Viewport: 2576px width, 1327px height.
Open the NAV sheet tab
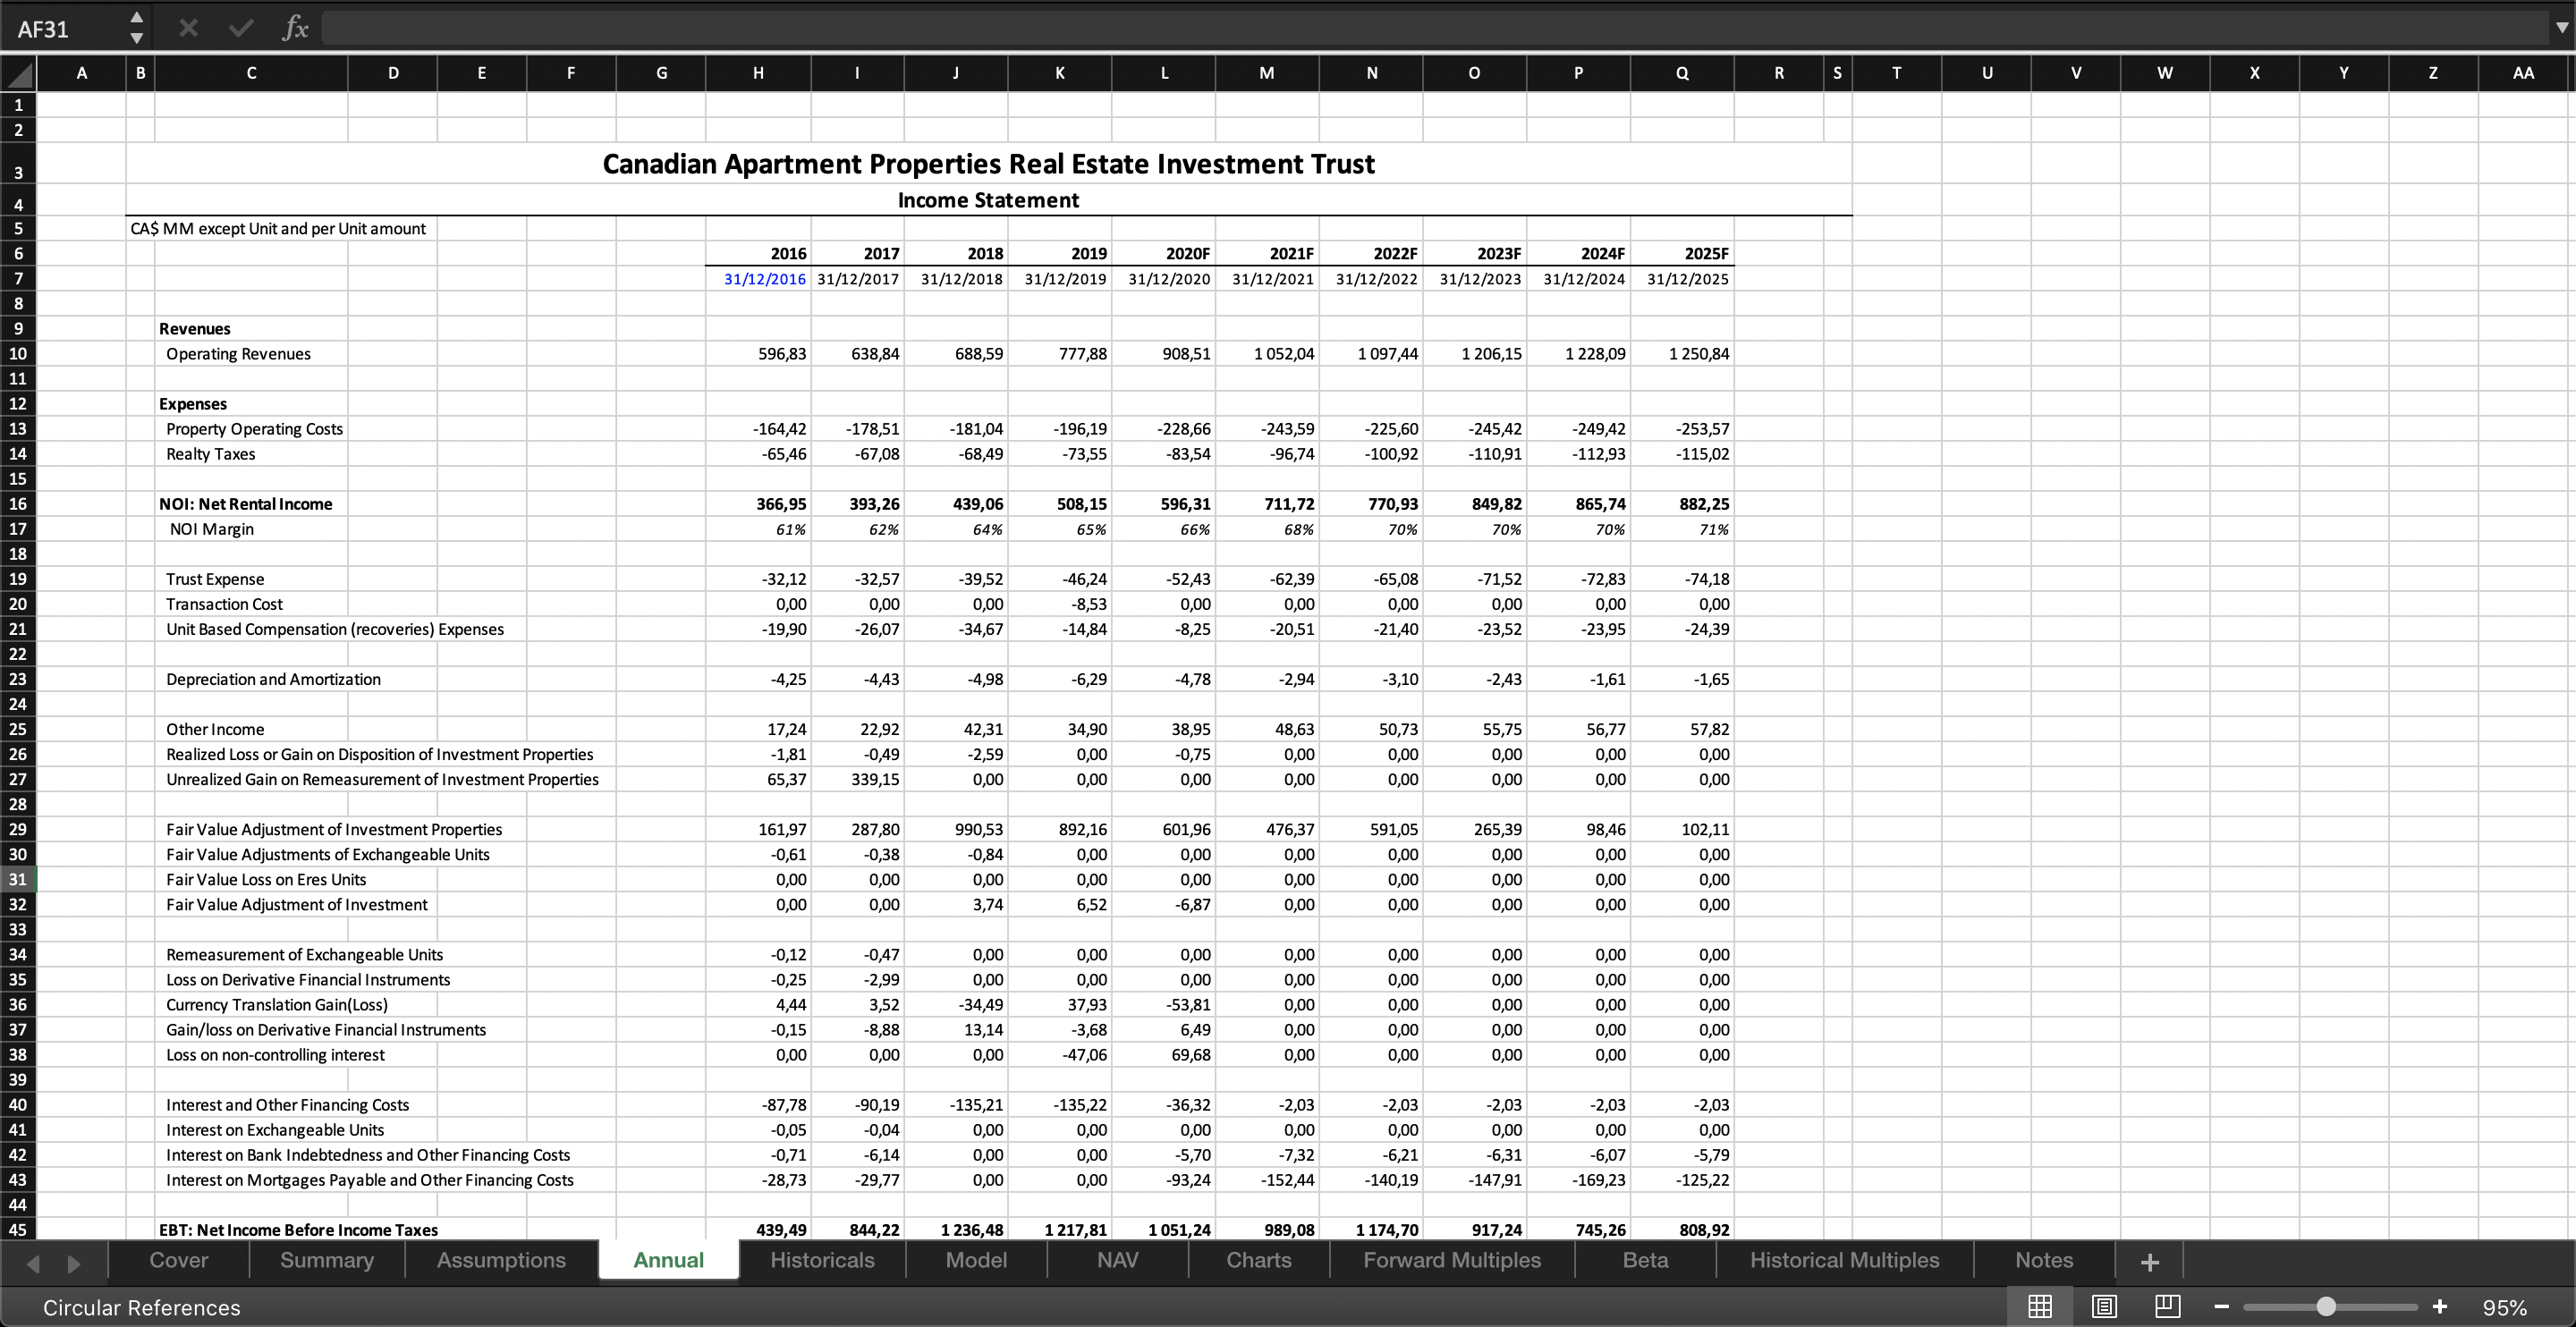pyautogui.click(x=1117, y=1260)
